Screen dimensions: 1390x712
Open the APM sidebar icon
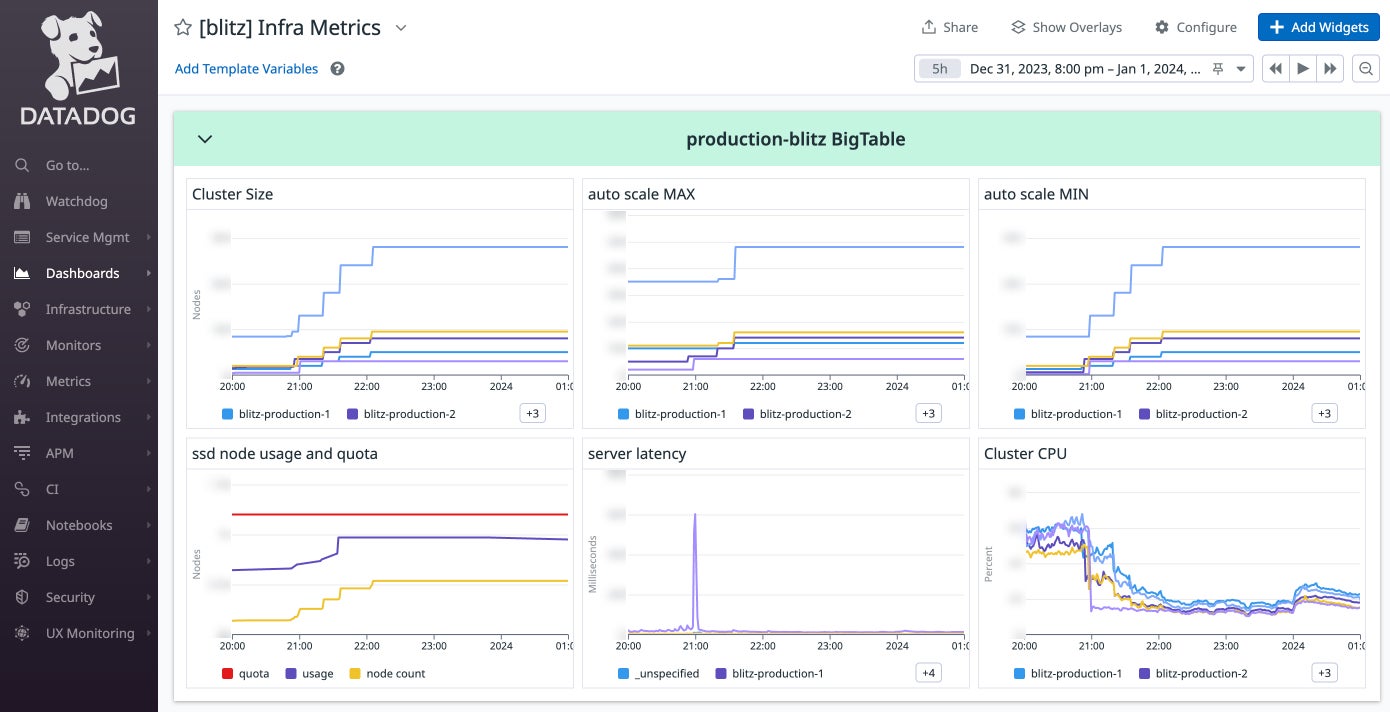tap(22, 453)
